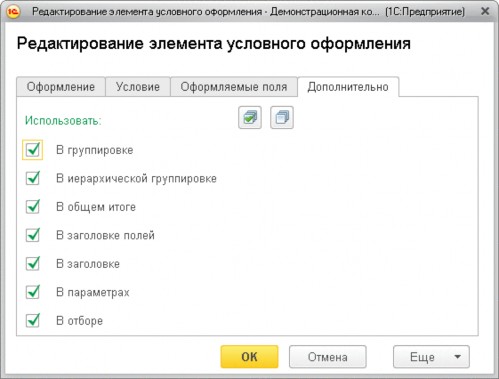
Task: Open the Еще dropdown menu
Action: point(431,357)
